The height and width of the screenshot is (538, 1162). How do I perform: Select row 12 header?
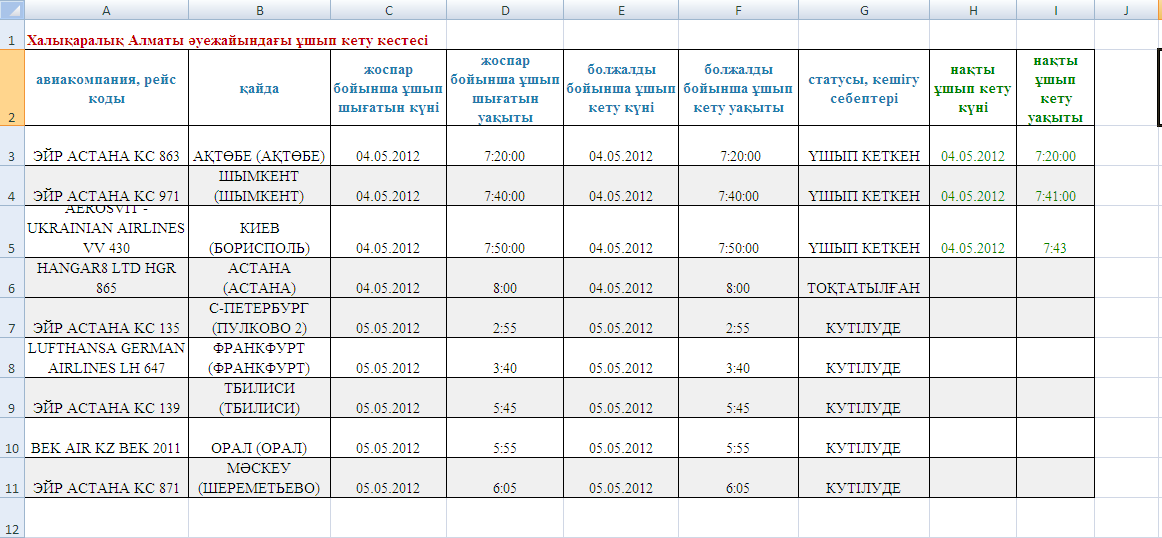(x=12, y=518)
